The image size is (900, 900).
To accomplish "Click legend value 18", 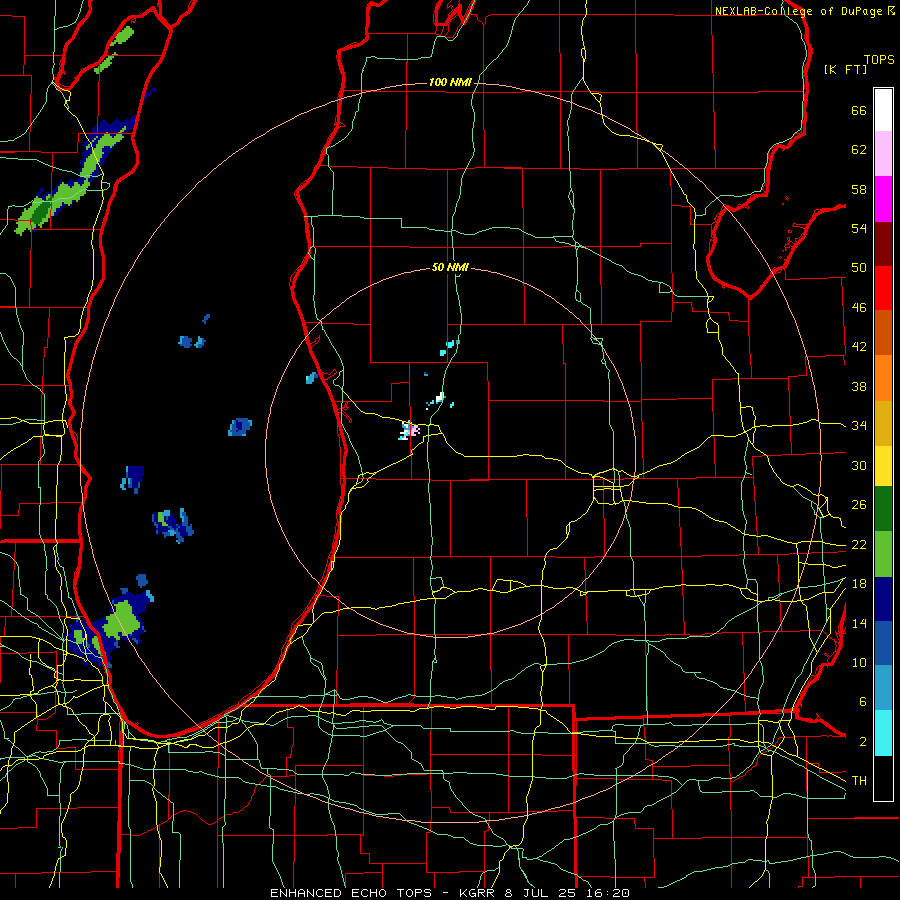I will pos(859,584).
